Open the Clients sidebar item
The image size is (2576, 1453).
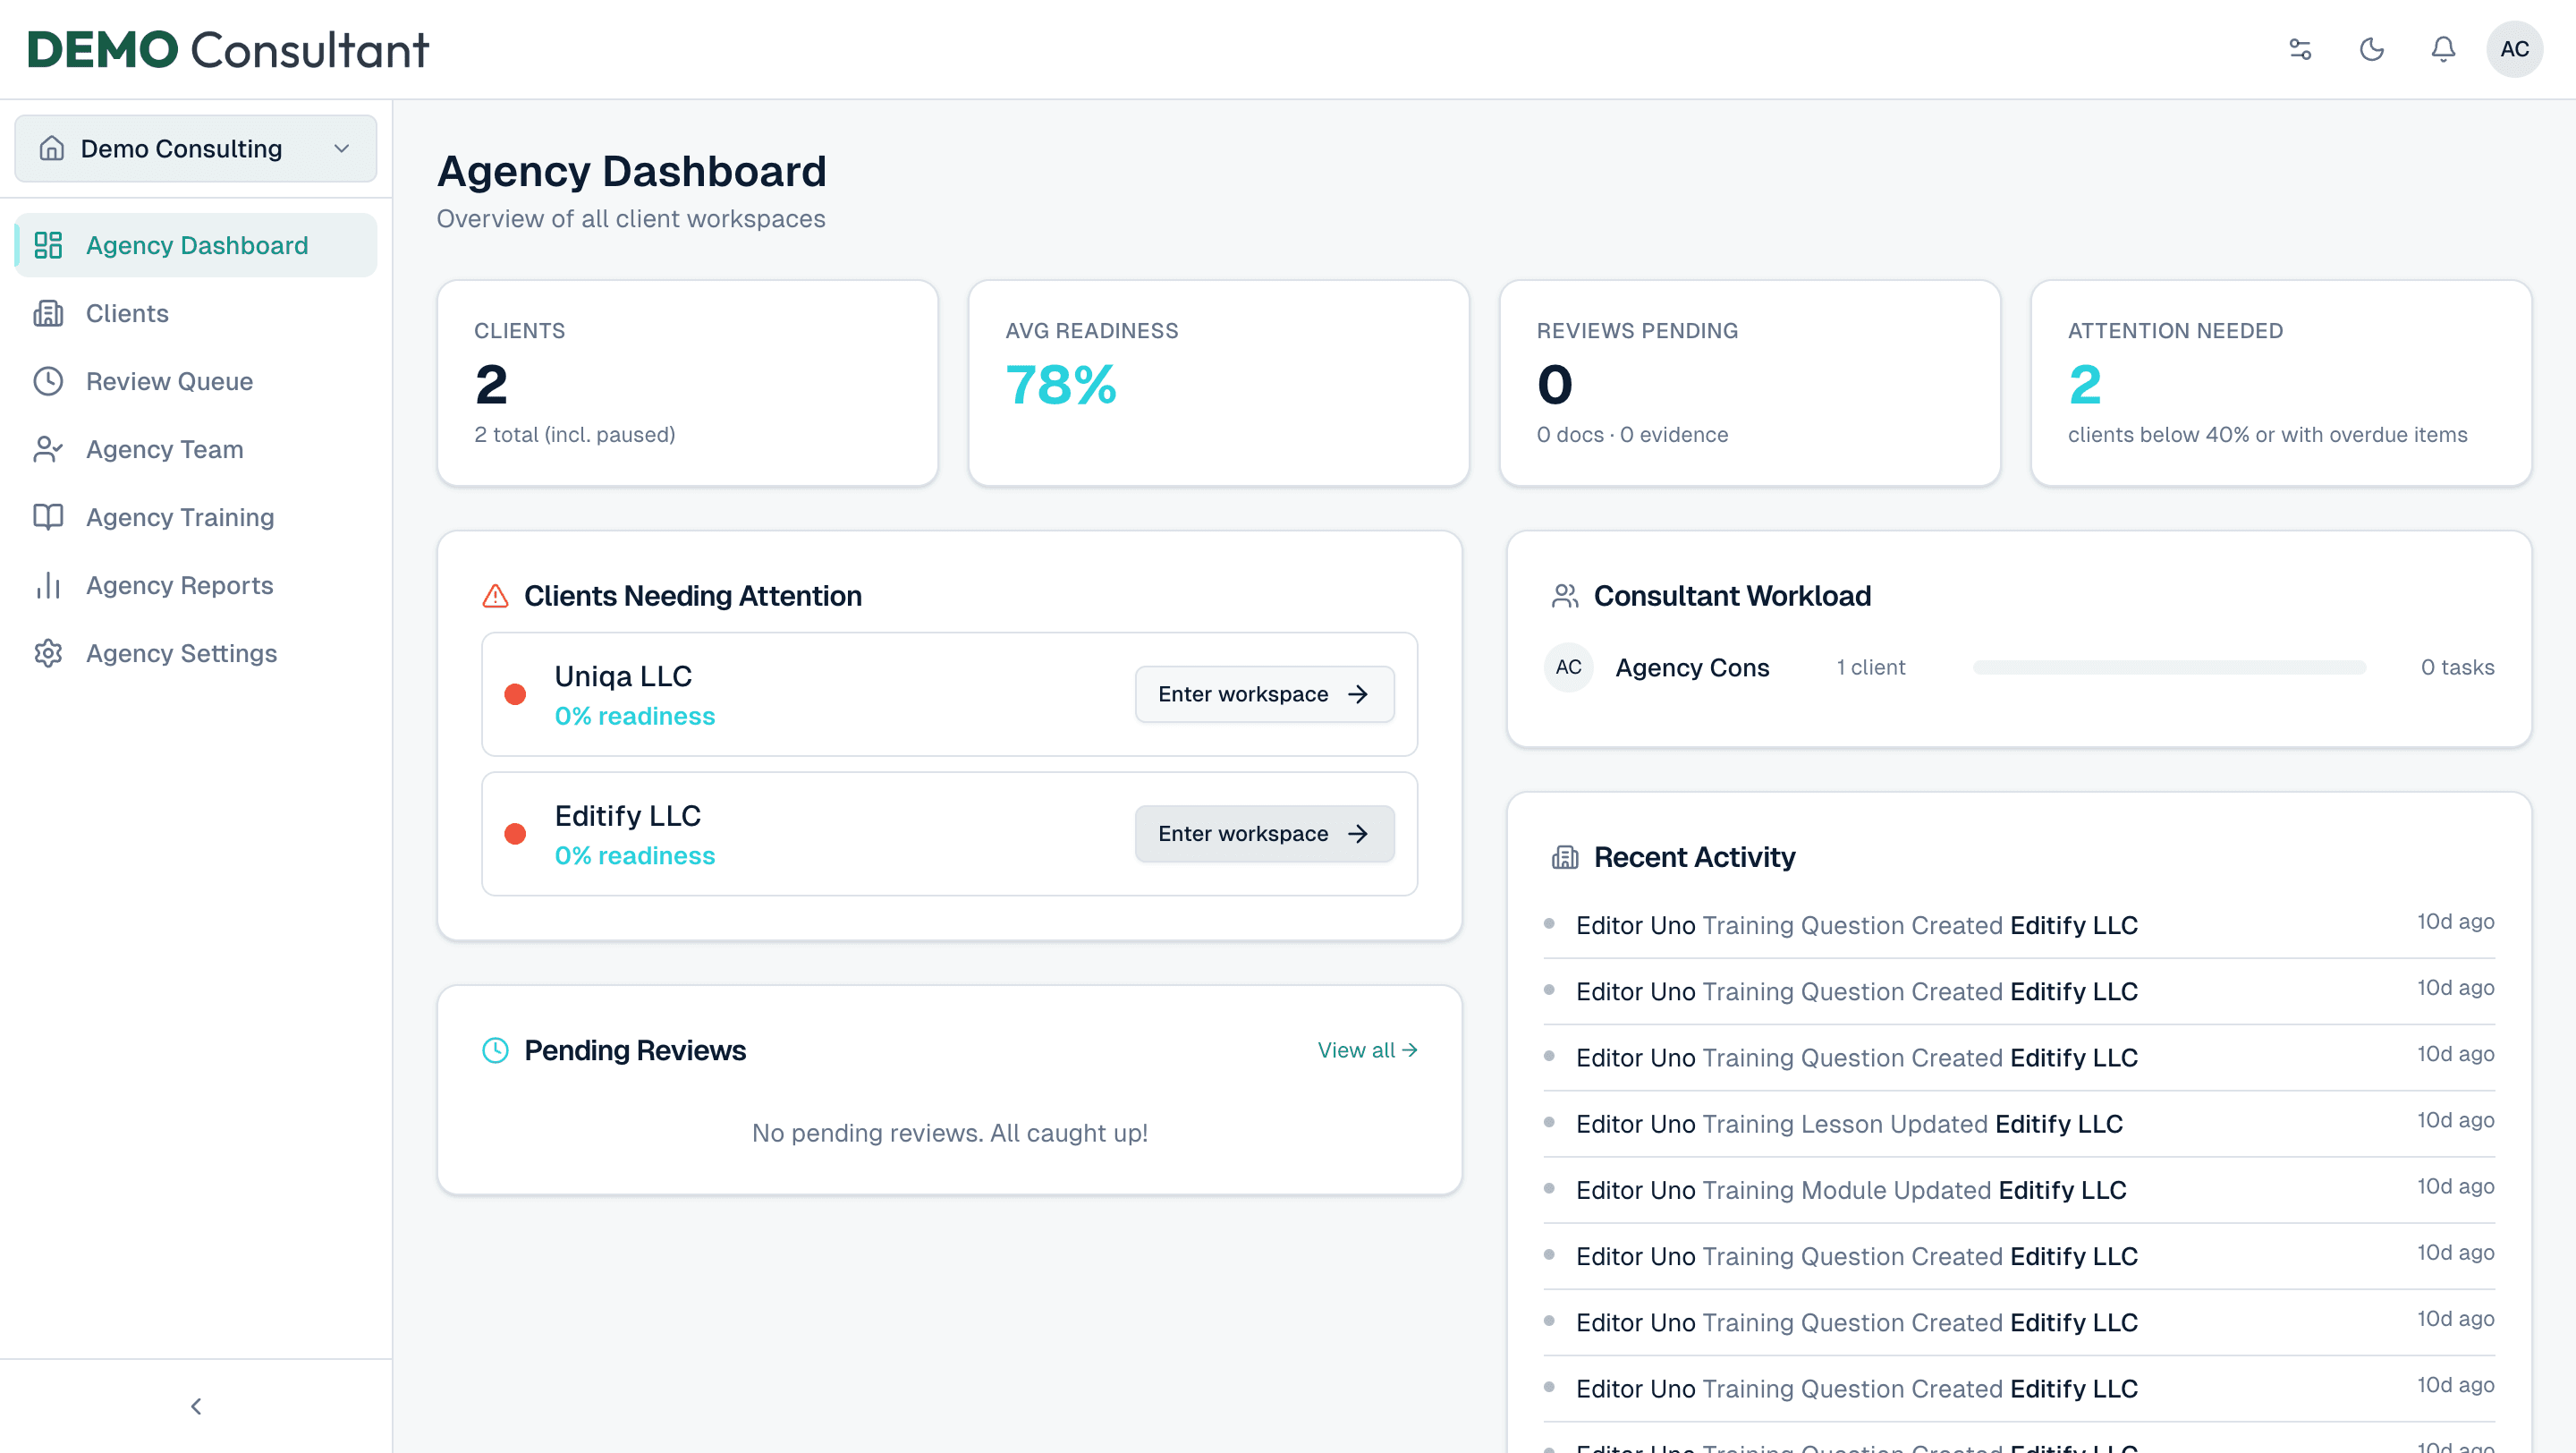click(196, 313)
